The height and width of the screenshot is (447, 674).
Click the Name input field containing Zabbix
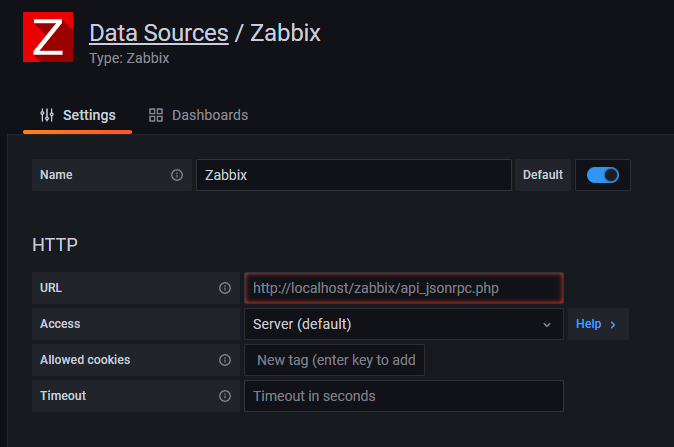point(353,175)
